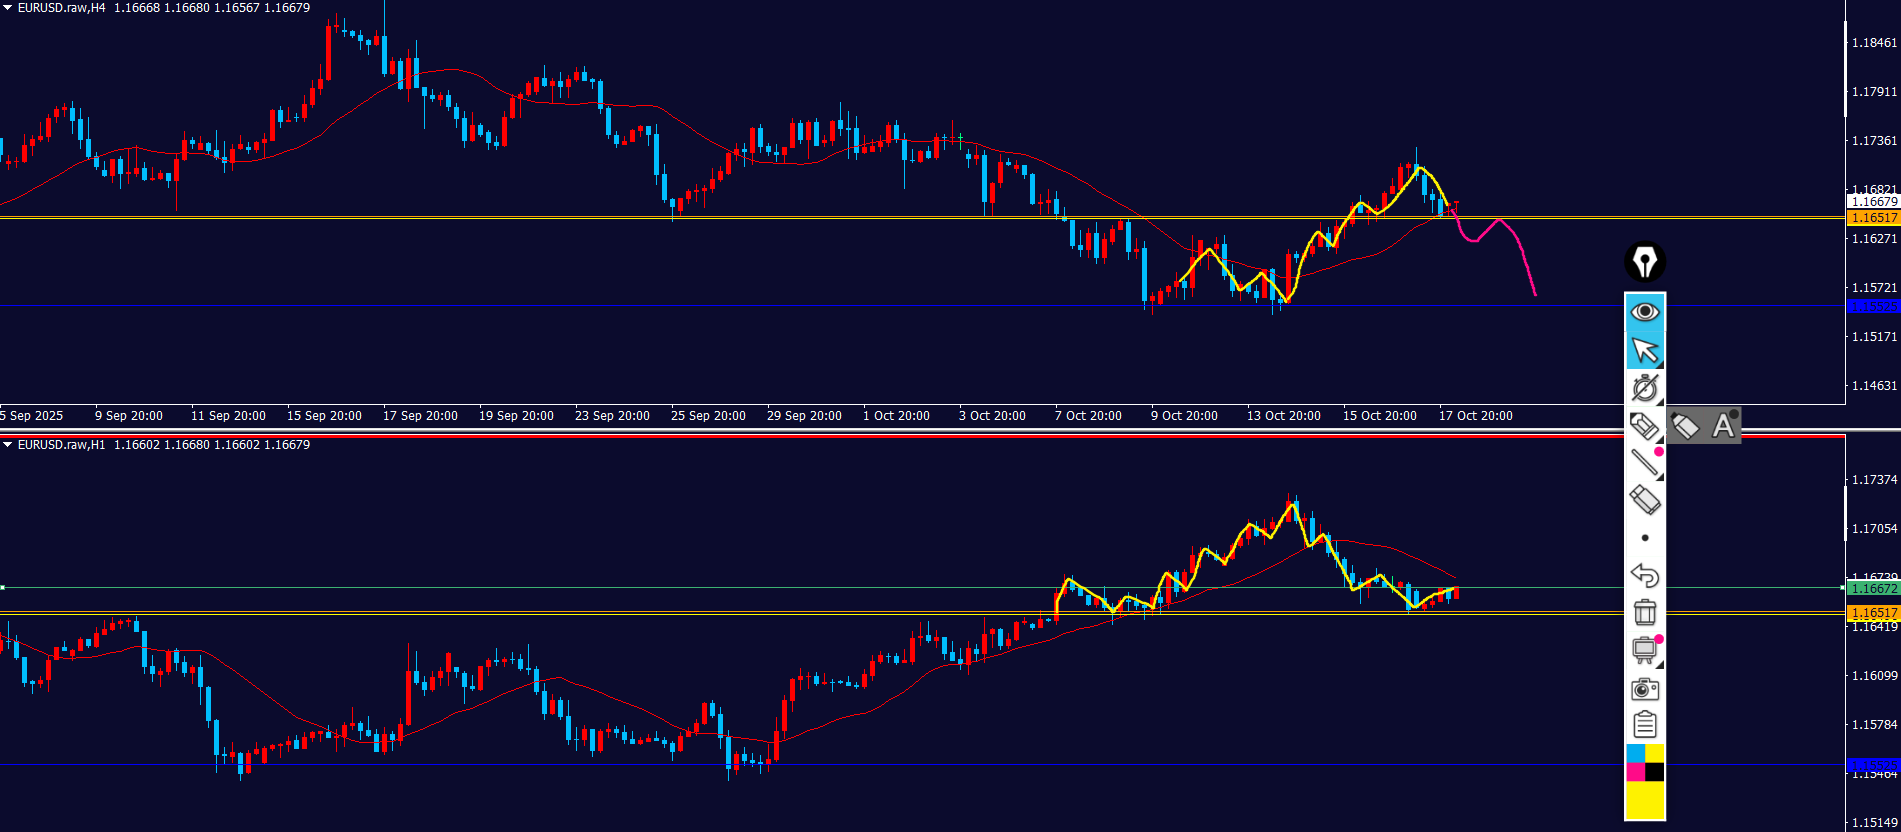Select the magenta color swatch
1901x832 pixels.
[x=1636, y=772]
